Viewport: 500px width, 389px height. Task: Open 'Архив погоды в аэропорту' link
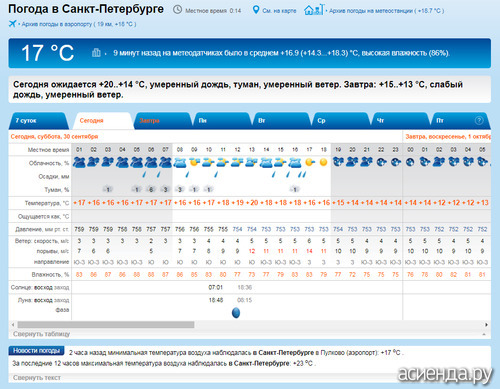79,24
